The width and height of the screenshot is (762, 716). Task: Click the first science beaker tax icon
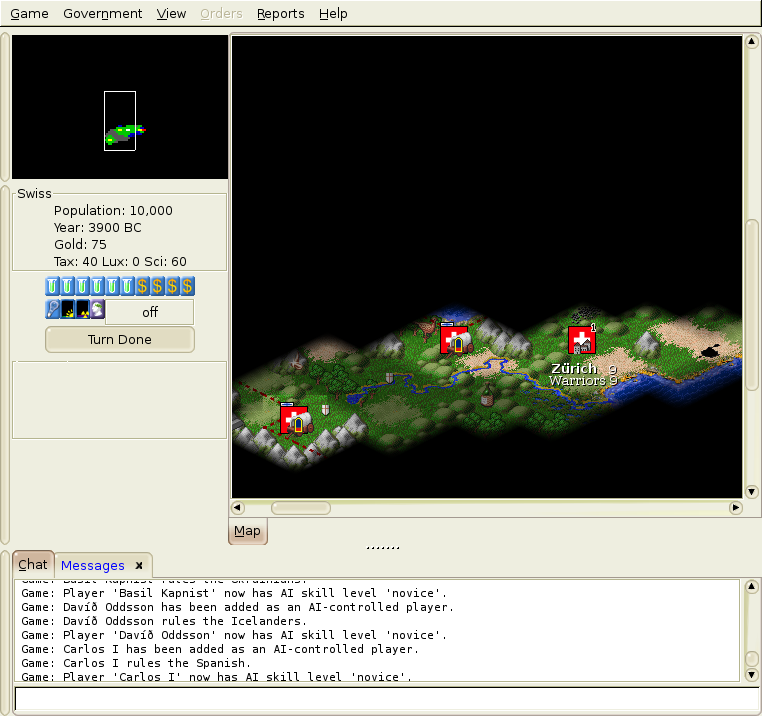point(52,286)
